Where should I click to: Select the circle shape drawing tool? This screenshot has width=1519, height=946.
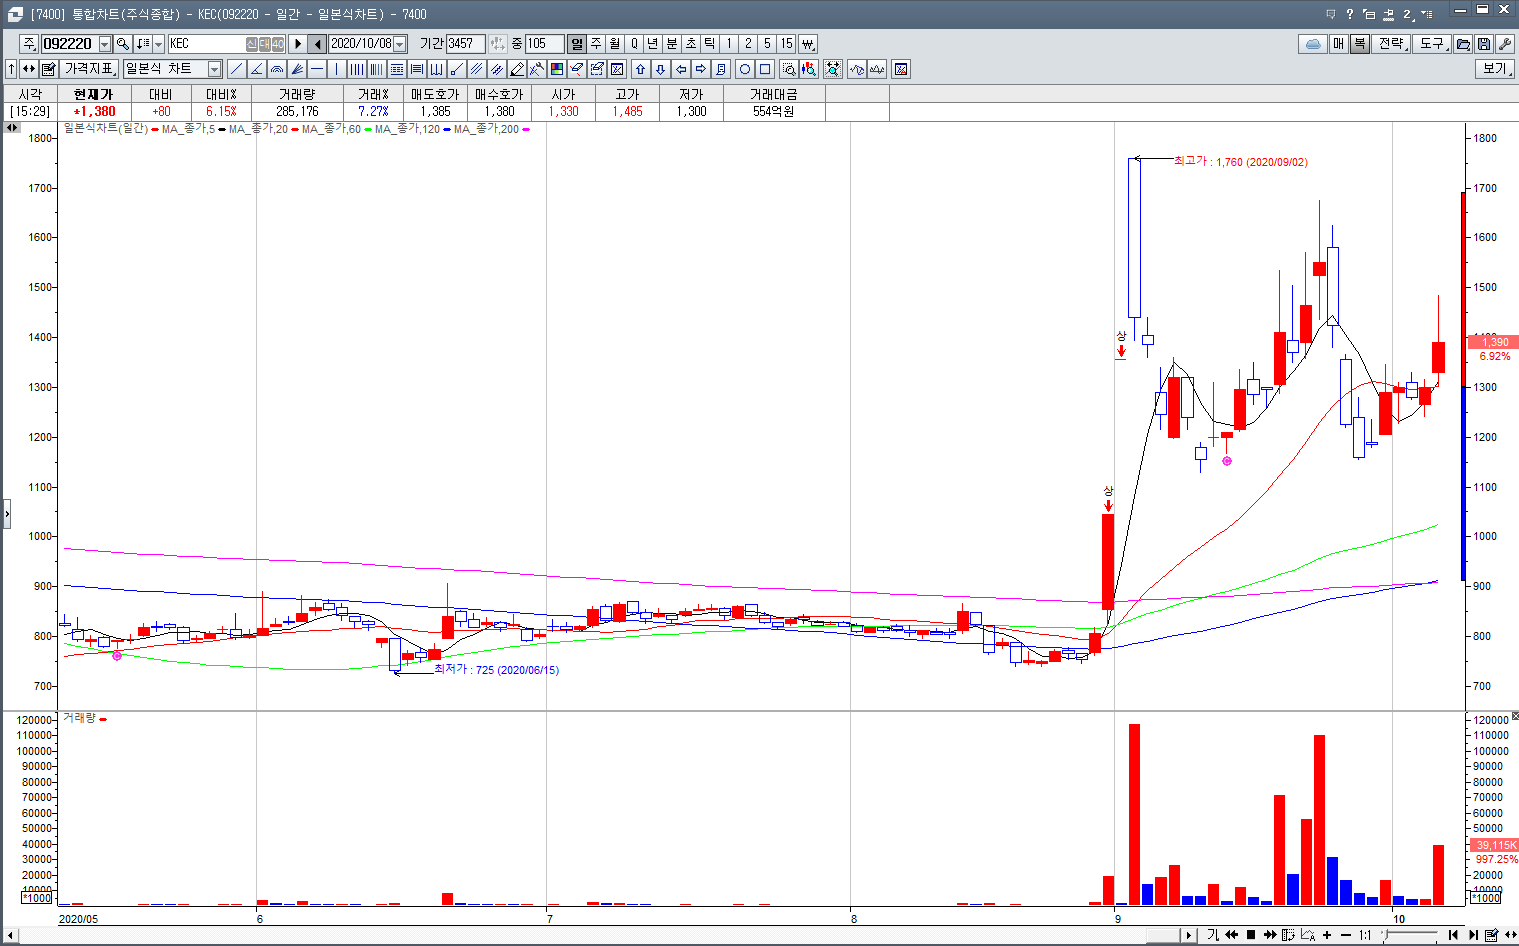[745, 69]
